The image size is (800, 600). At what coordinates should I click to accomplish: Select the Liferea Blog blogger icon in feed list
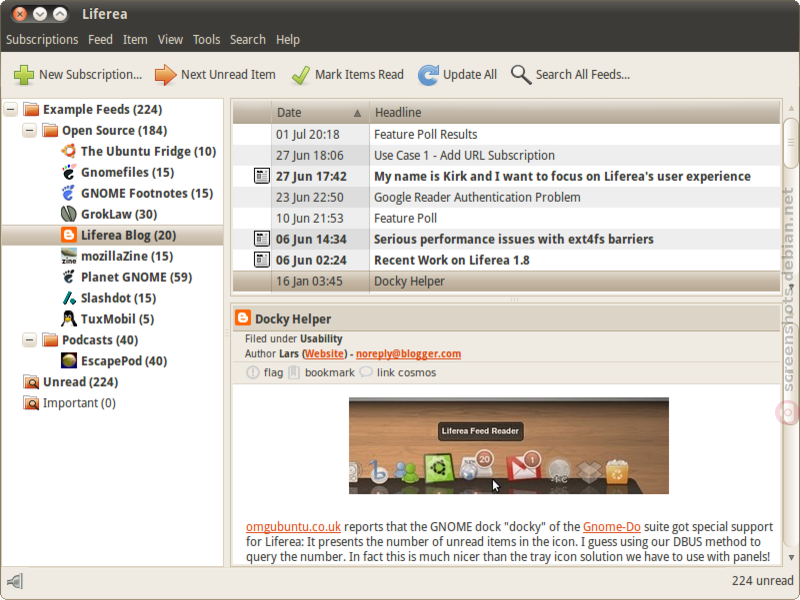[x=69, y=235]
